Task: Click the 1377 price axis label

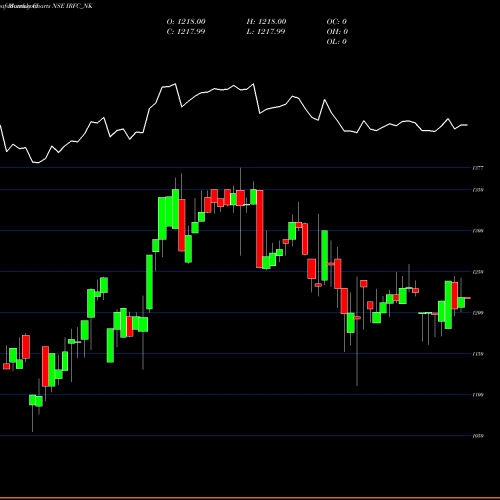Action: coord(478,168)
